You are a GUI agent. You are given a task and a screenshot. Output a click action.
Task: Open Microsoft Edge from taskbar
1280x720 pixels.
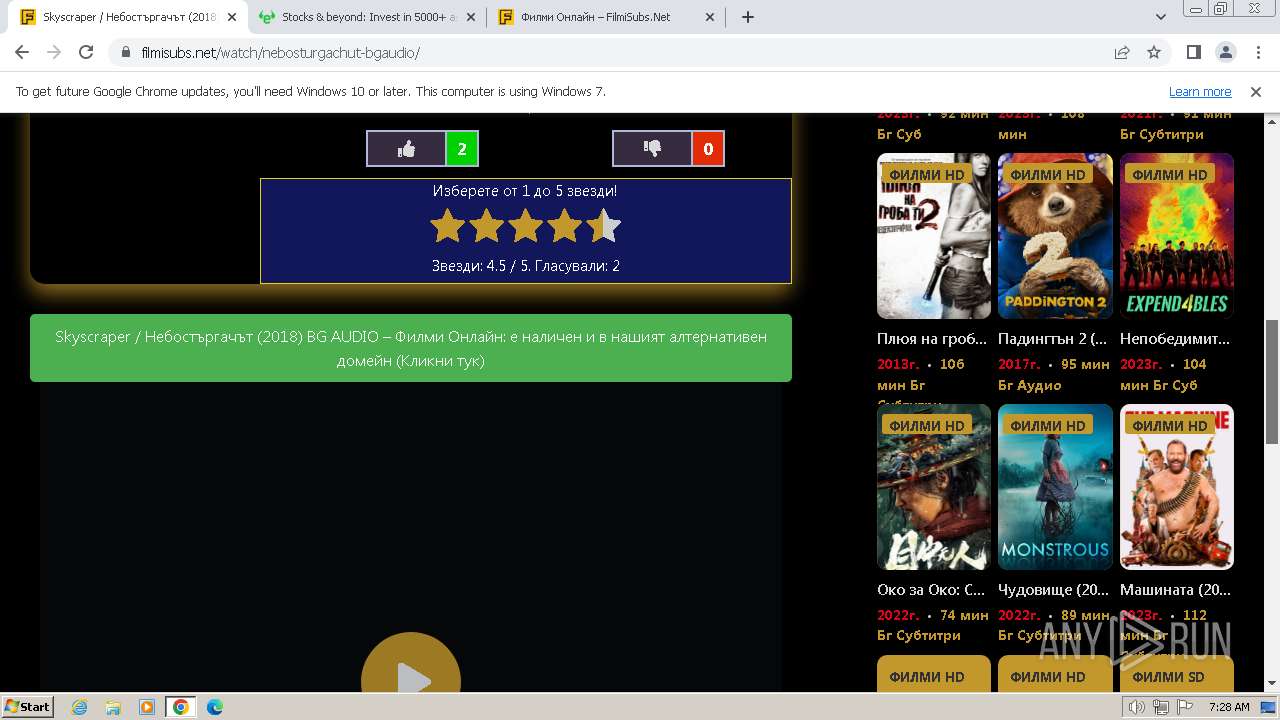click(x=215, y=707)
